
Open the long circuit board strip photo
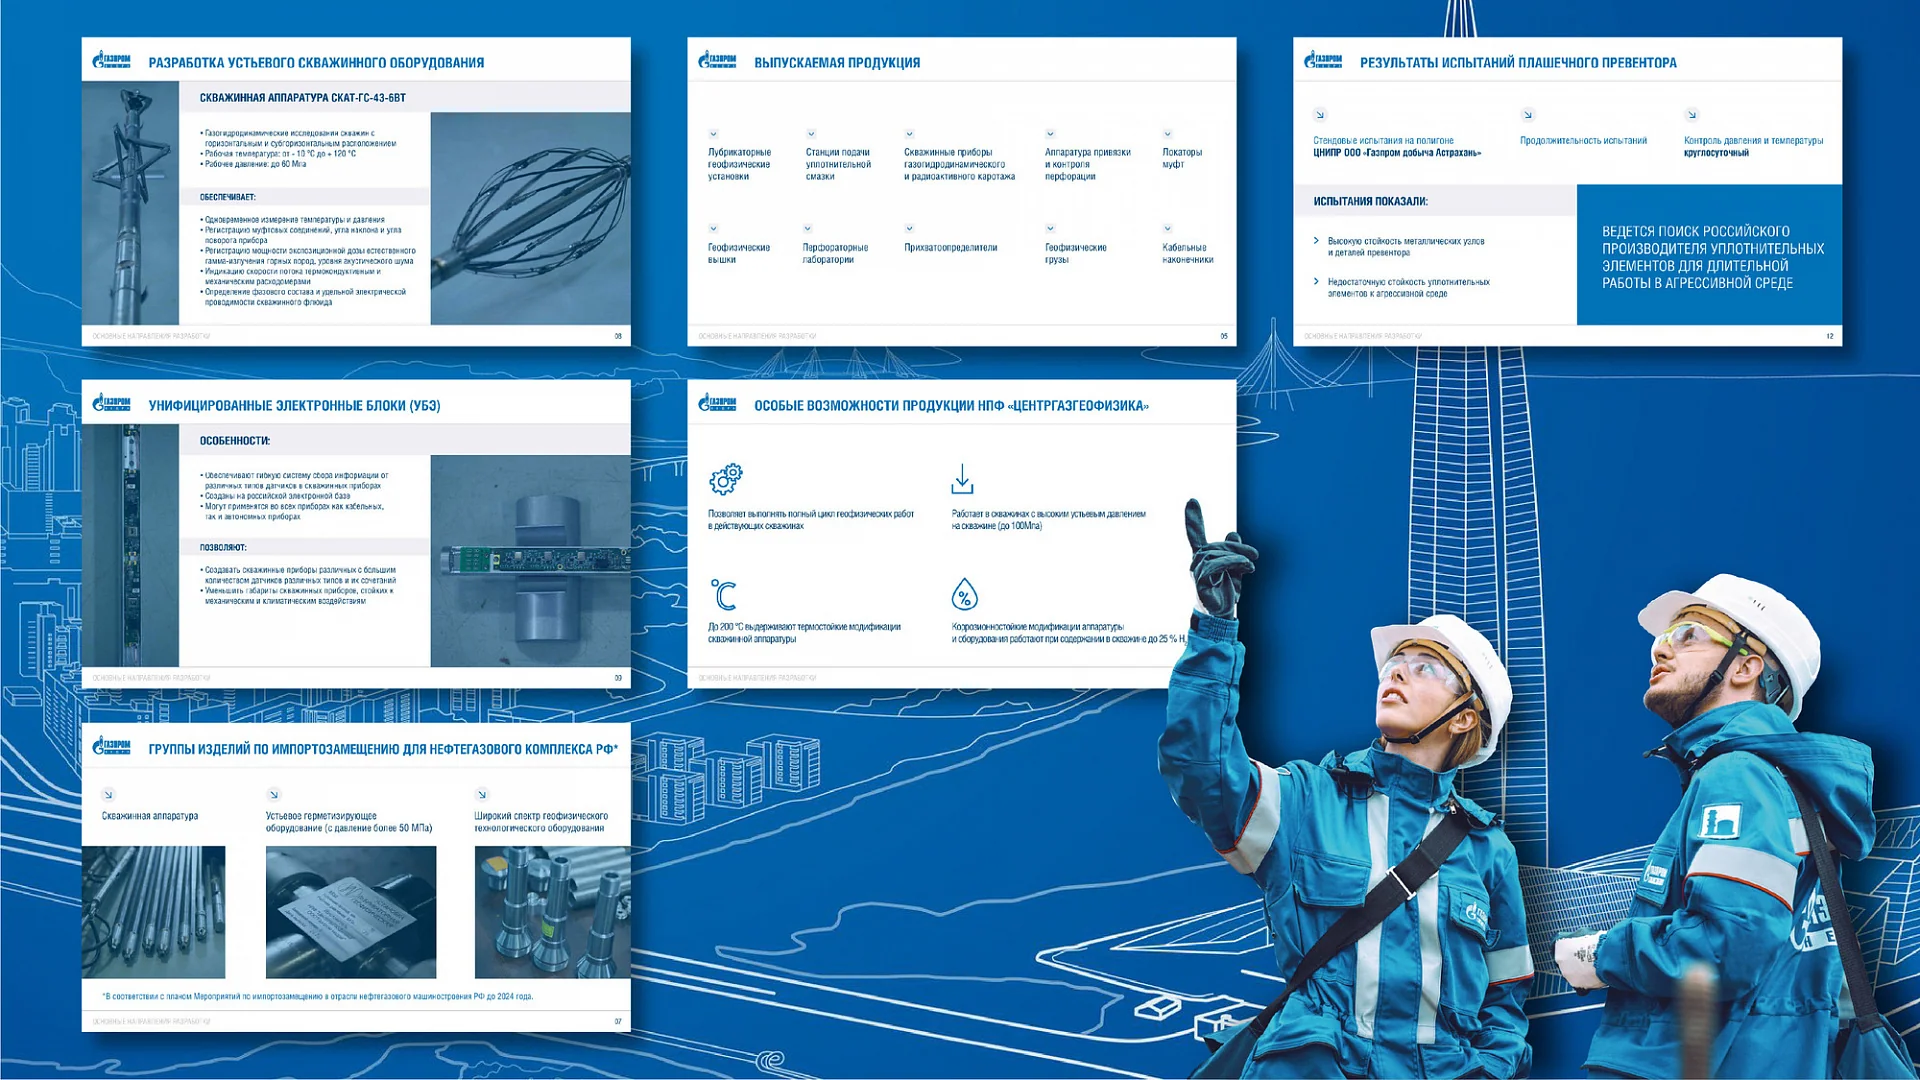(x=130, y=546)
